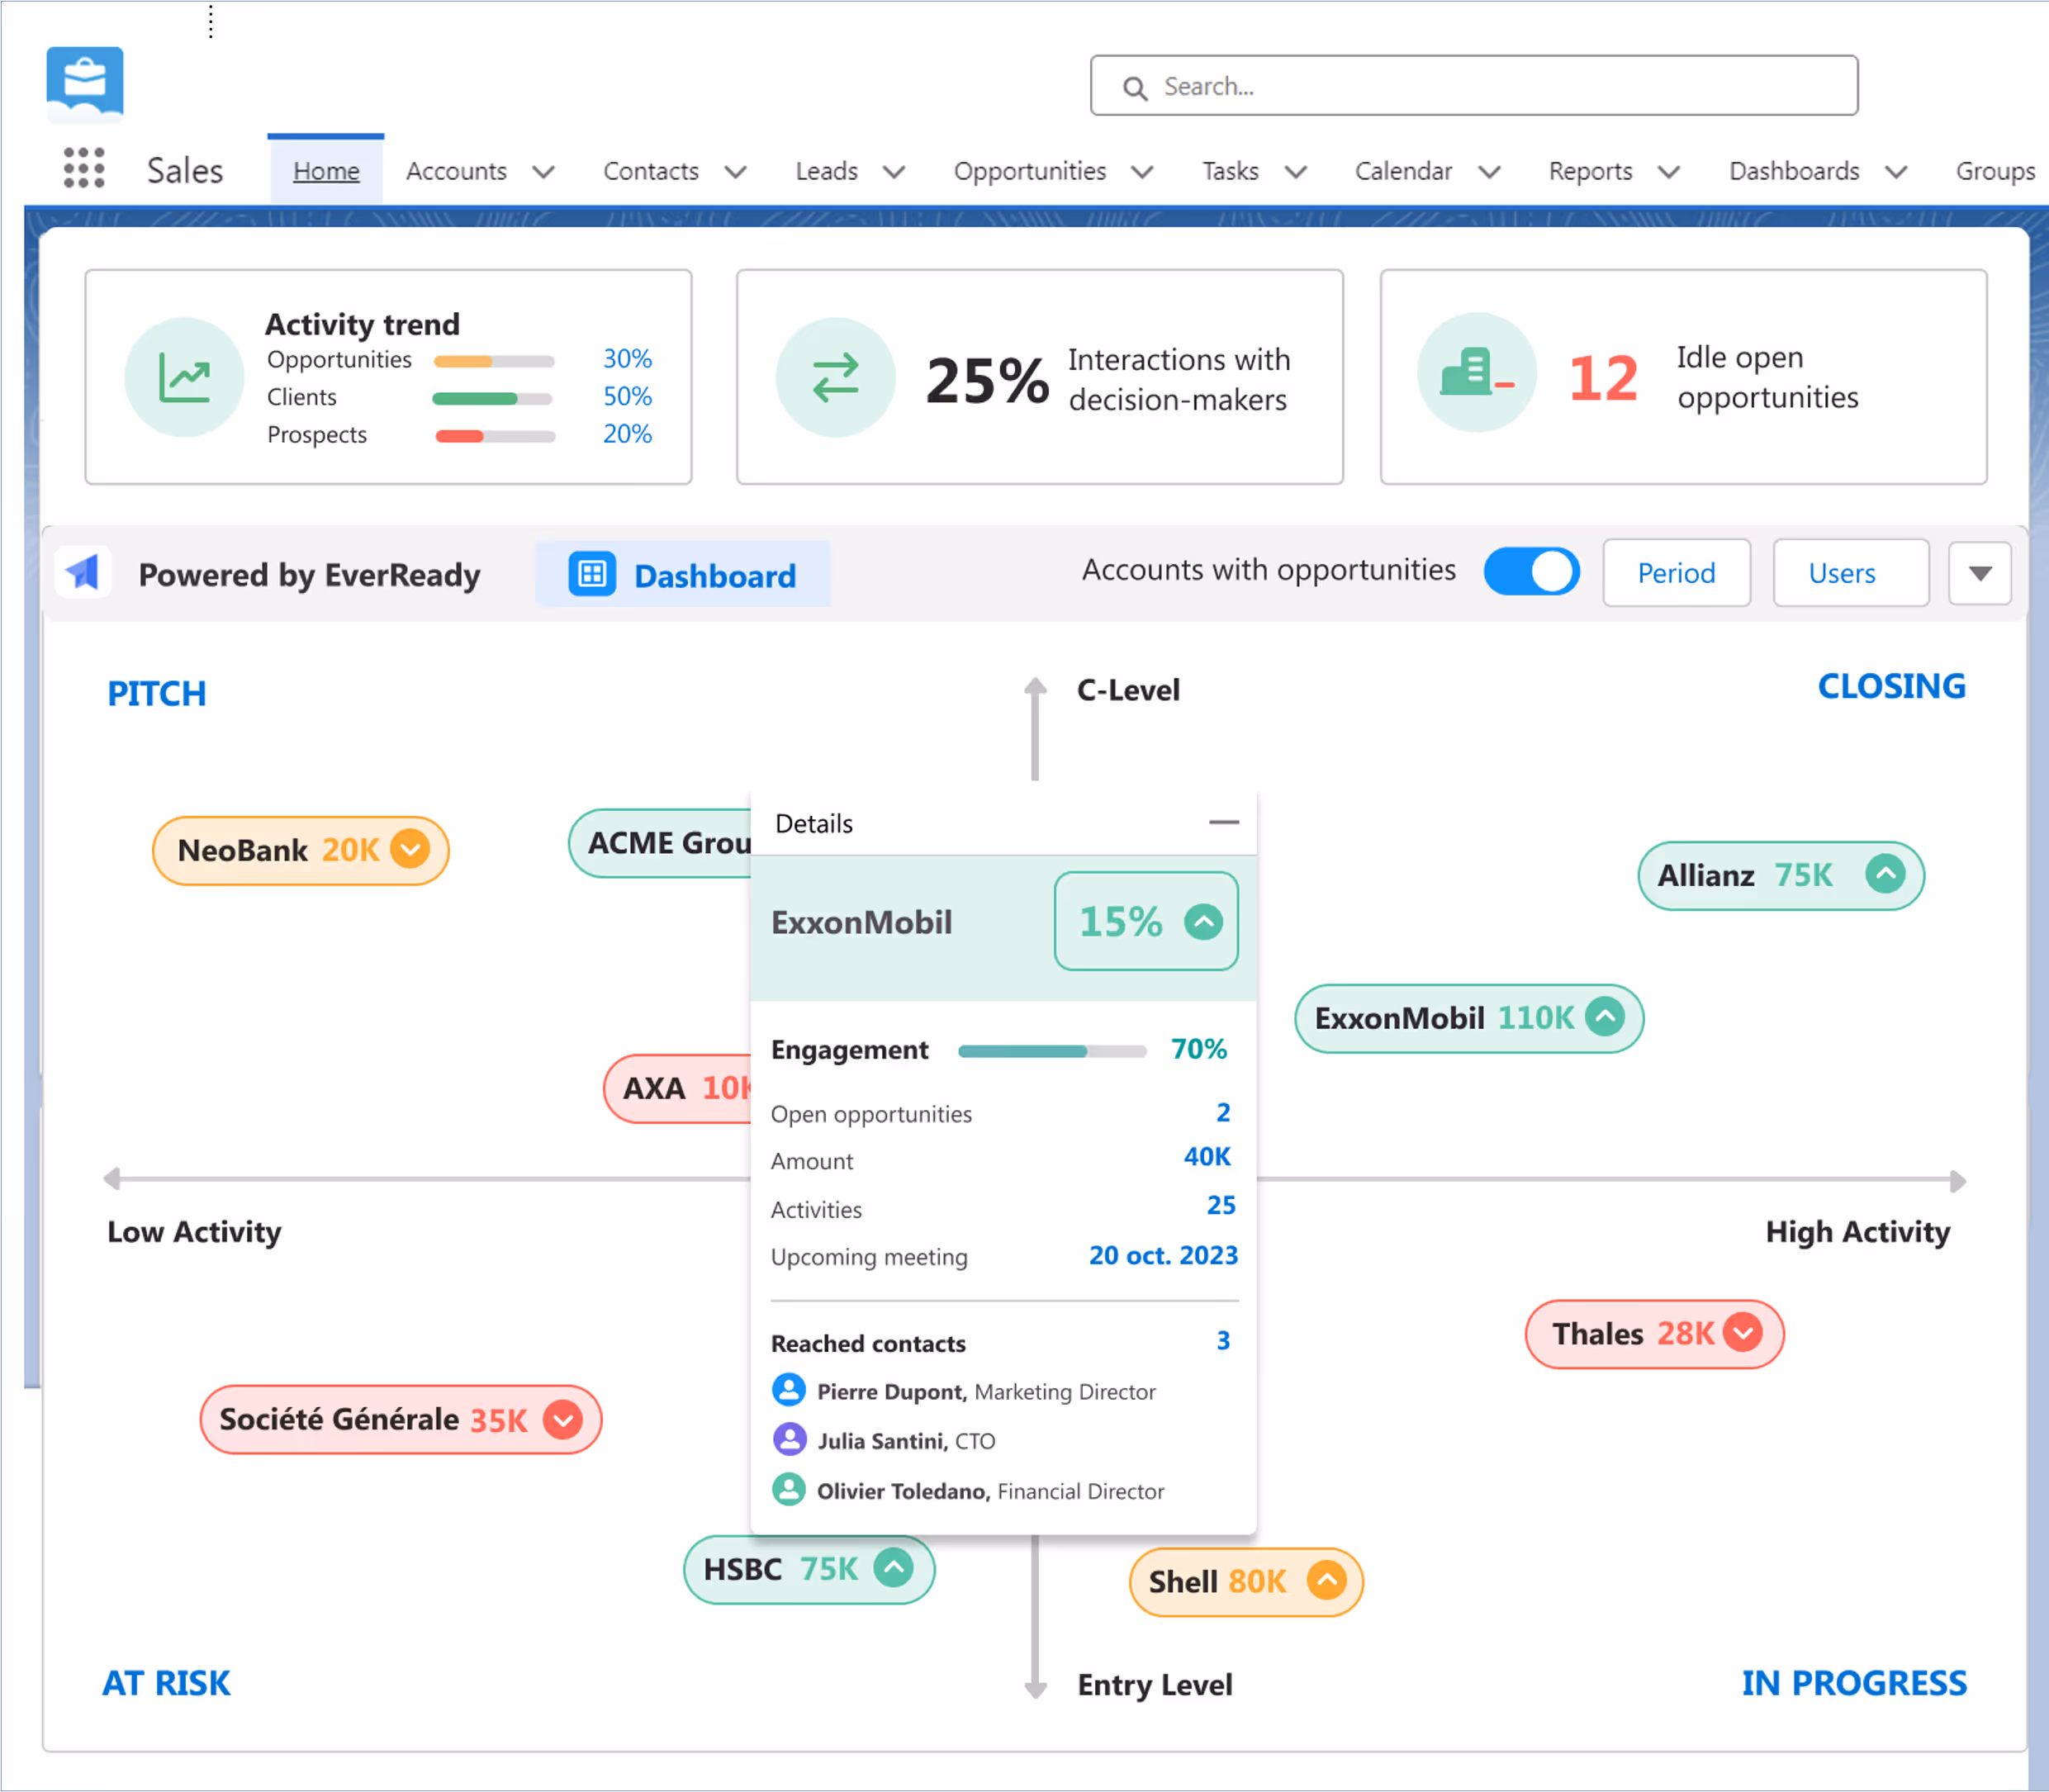Expand the Dashboards tab dropdown chevron
Image resolution: width=2049 pixels, height=1792 pixels.
click(x=1896, y=172)
